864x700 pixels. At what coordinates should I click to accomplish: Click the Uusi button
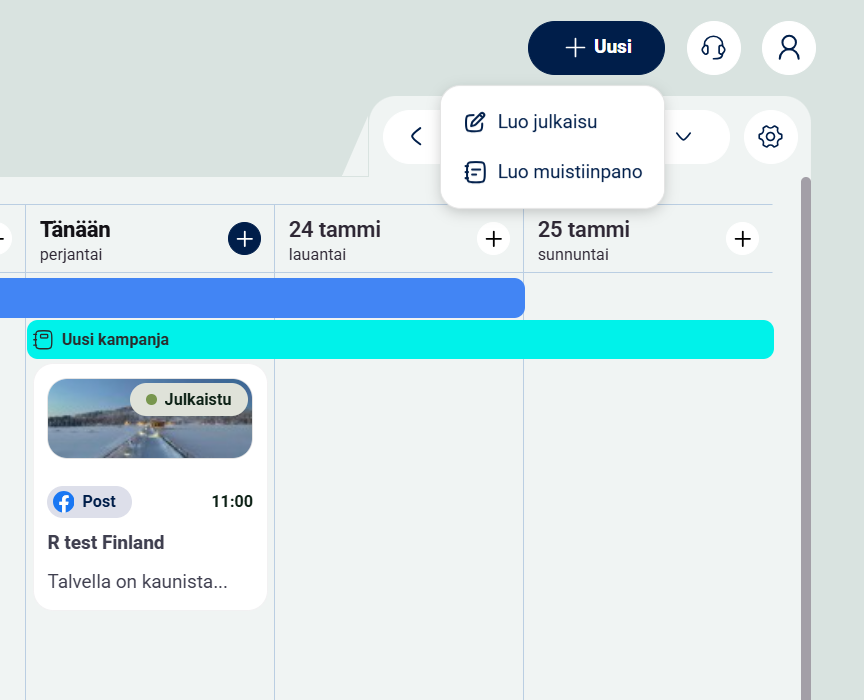pos(596,47)
